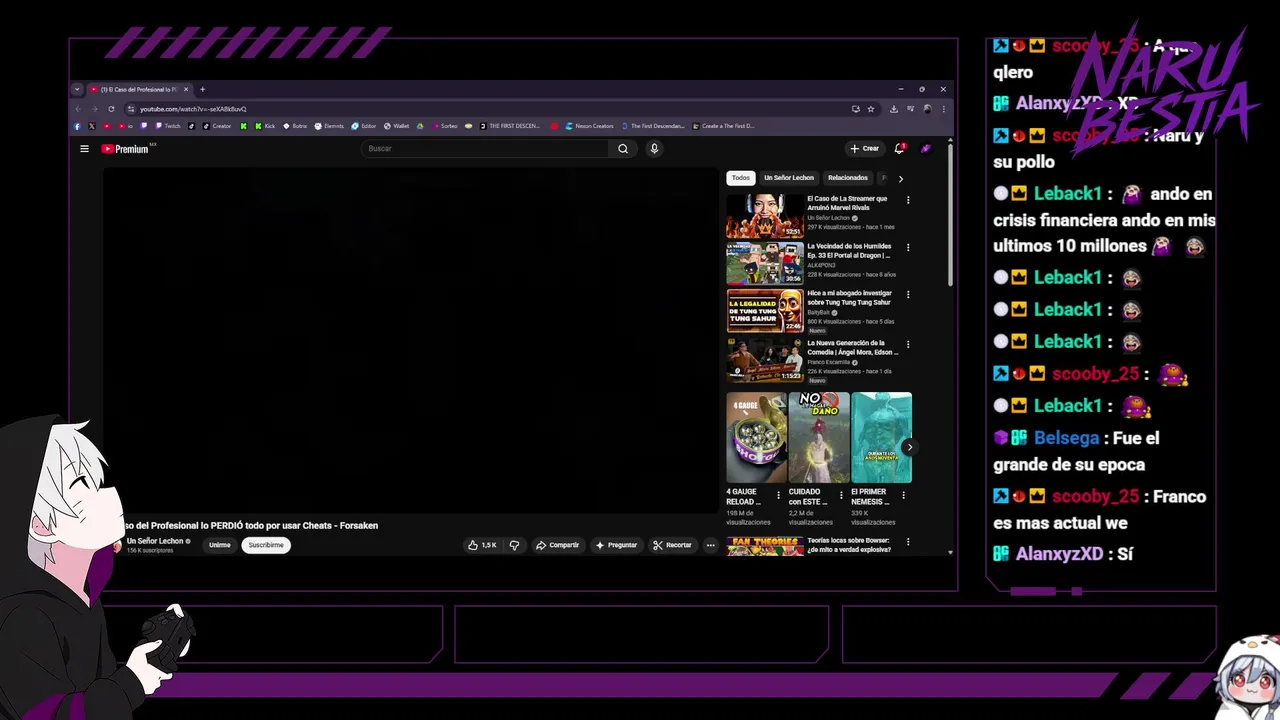
Task: Open more actions ellipsis under video
Action: [710, 545]
